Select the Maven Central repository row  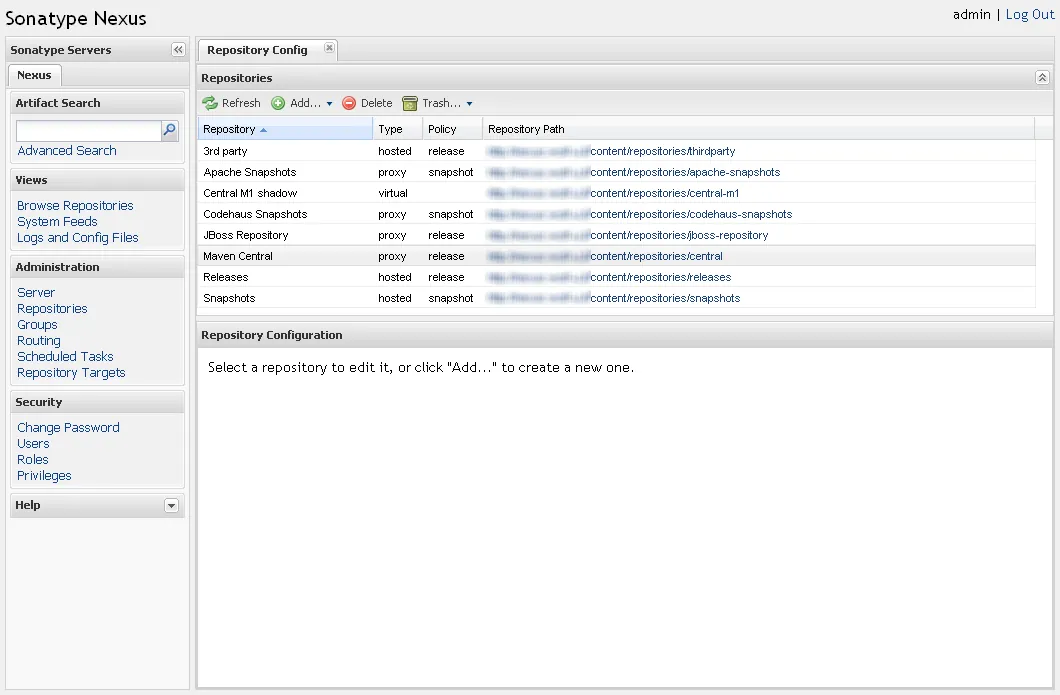tap(616, 256)
